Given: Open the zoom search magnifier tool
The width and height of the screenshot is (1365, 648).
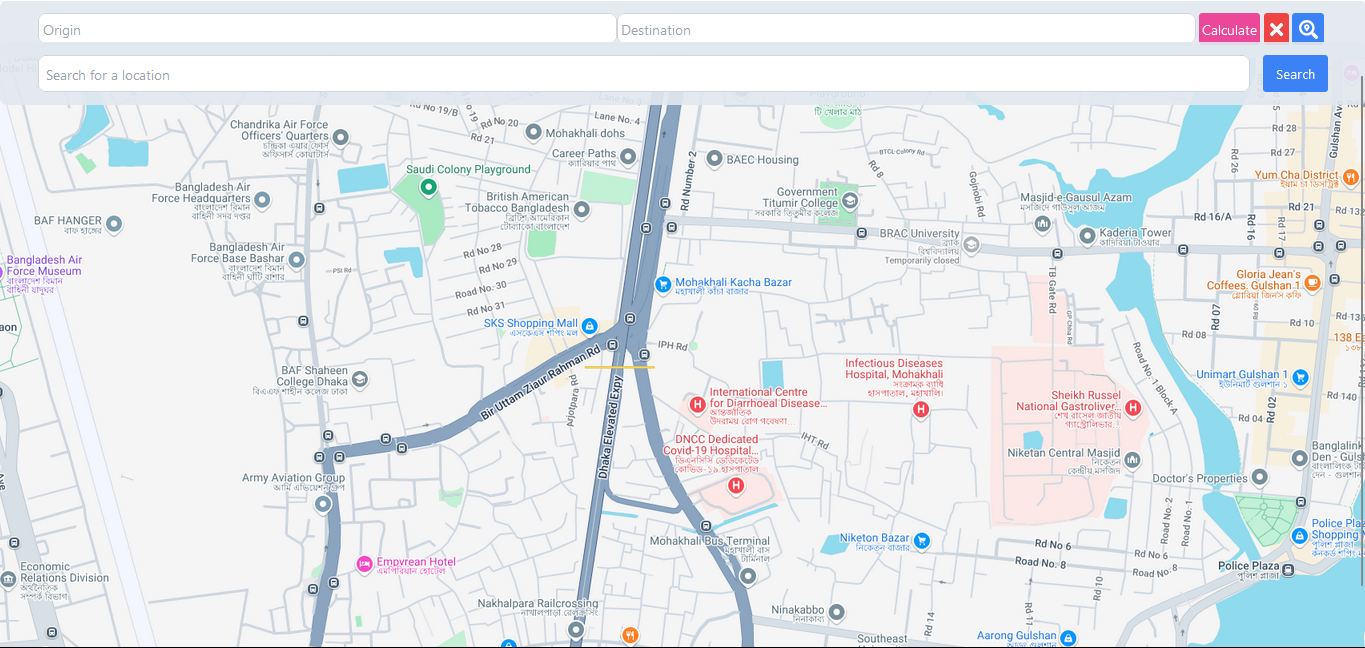Looking at the screenshot, I should (1307, 28).
